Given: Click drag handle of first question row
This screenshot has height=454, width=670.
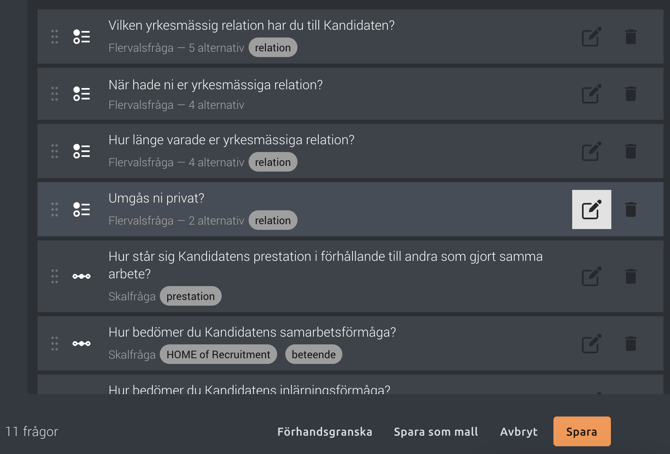Looking at the screenshot, I should [x=54, y=37].
